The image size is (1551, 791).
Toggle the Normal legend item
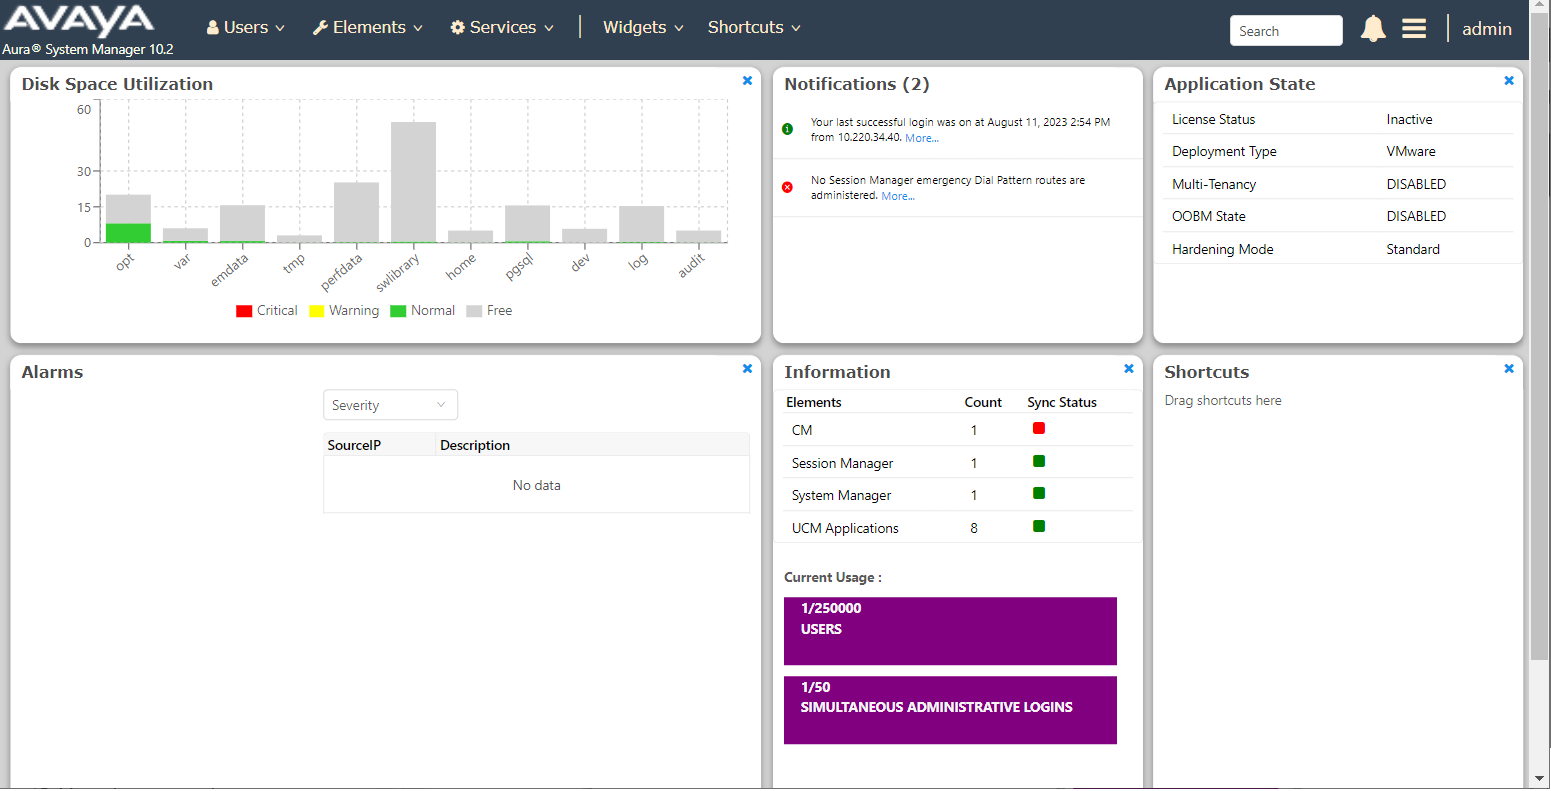point(422,311)
